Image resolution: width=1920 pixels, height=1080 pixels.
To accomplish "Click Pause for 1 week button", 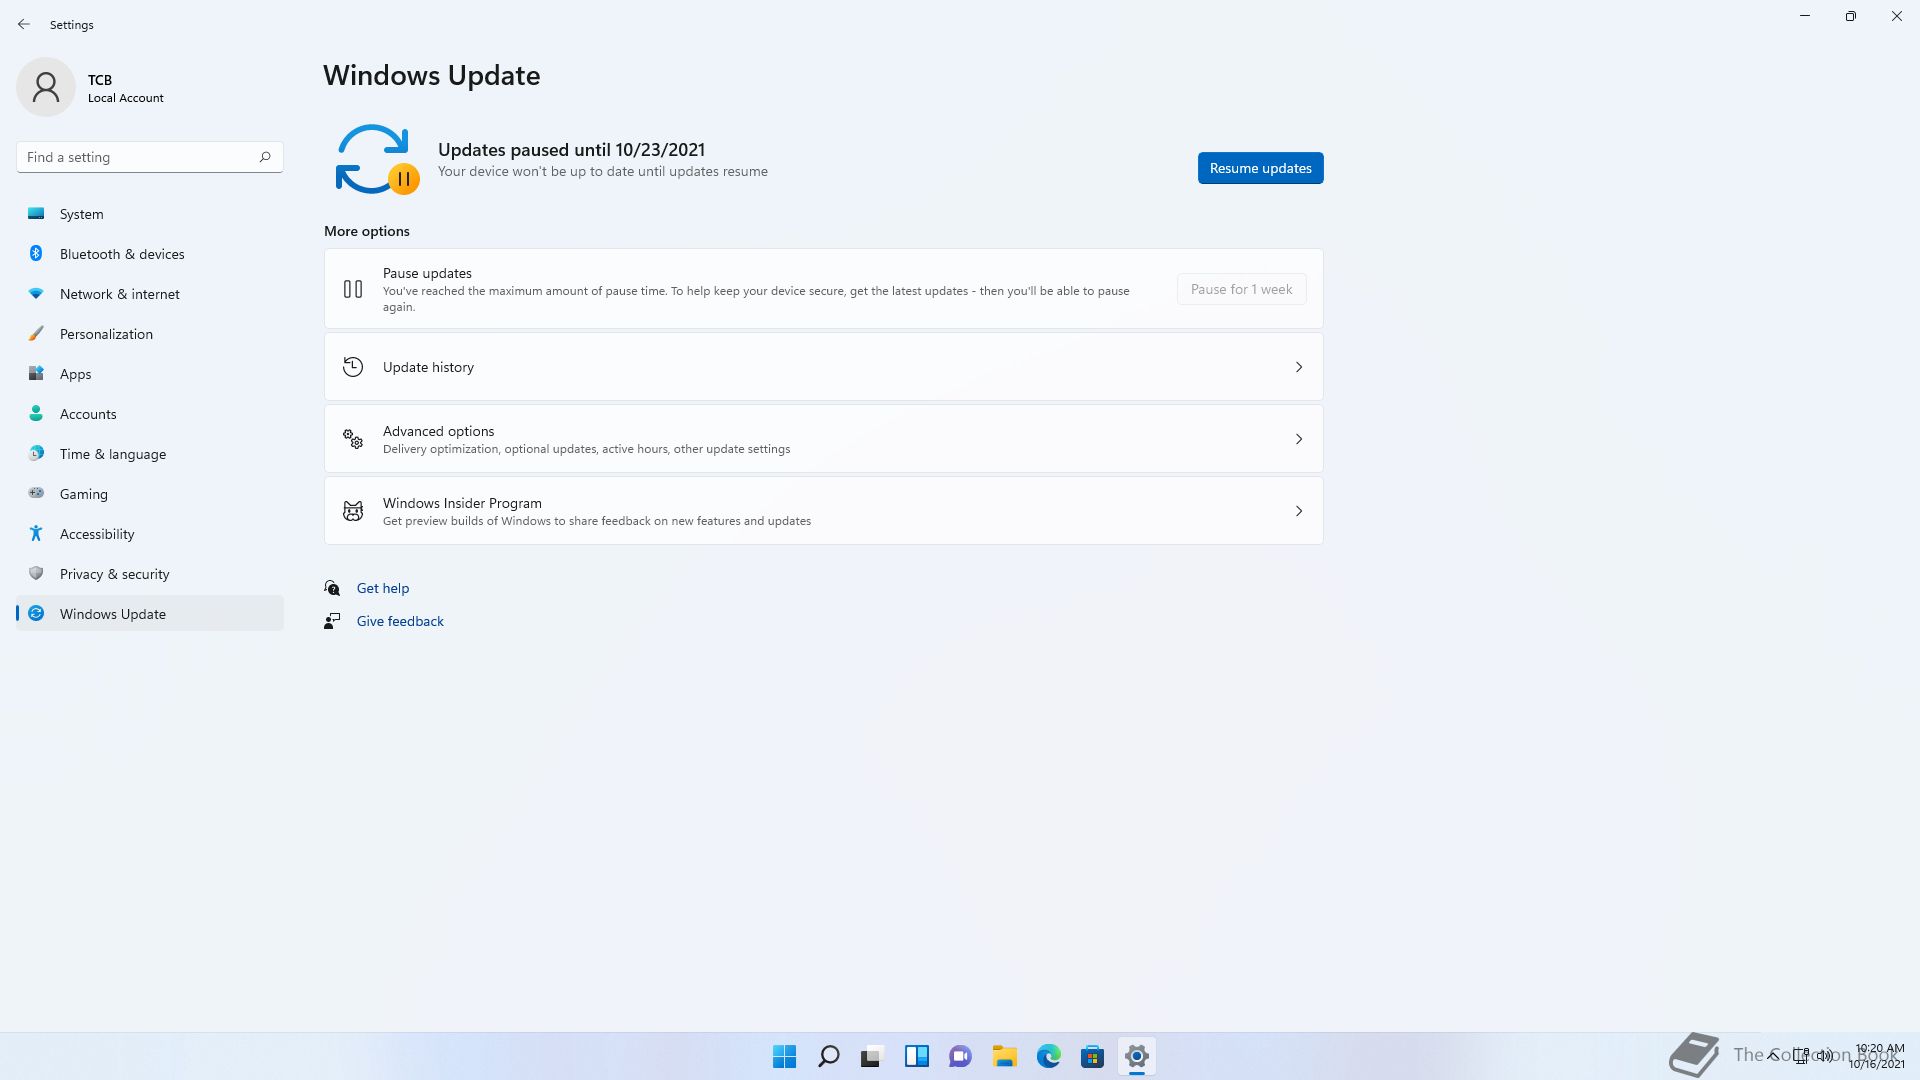I will 1241,289.
